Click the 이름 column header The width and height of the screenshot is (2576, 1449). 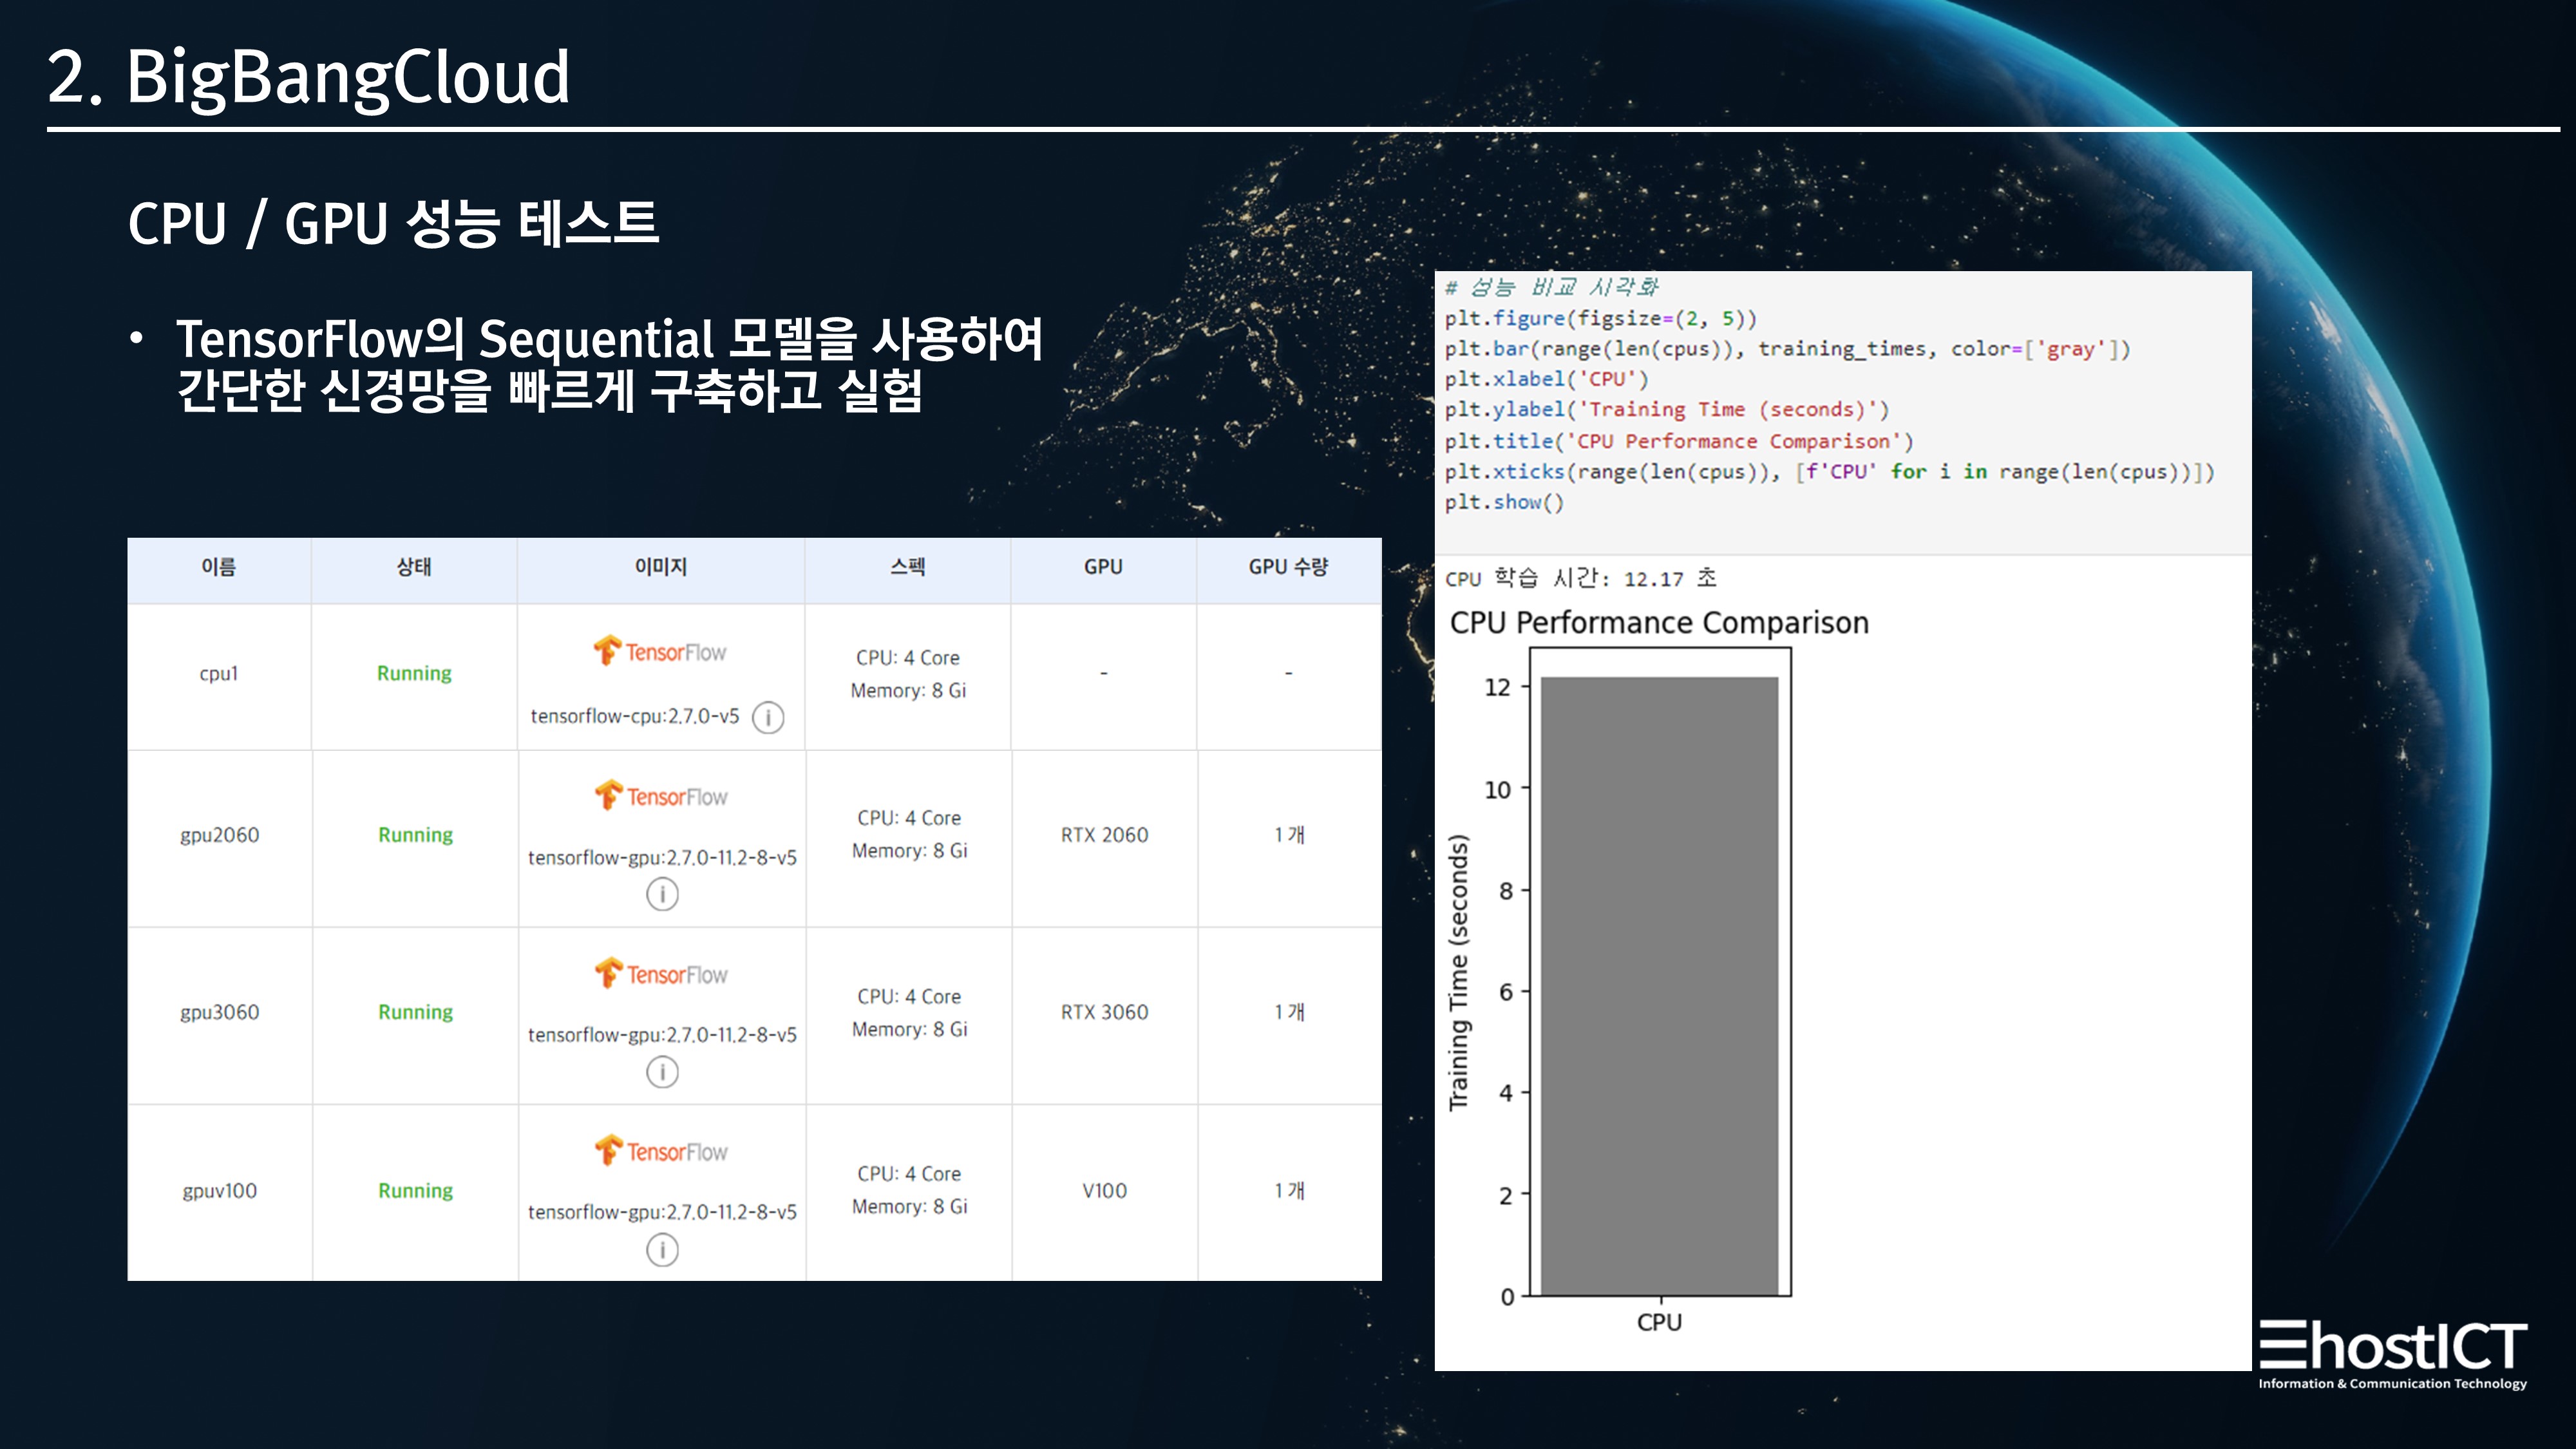point(218,567)
